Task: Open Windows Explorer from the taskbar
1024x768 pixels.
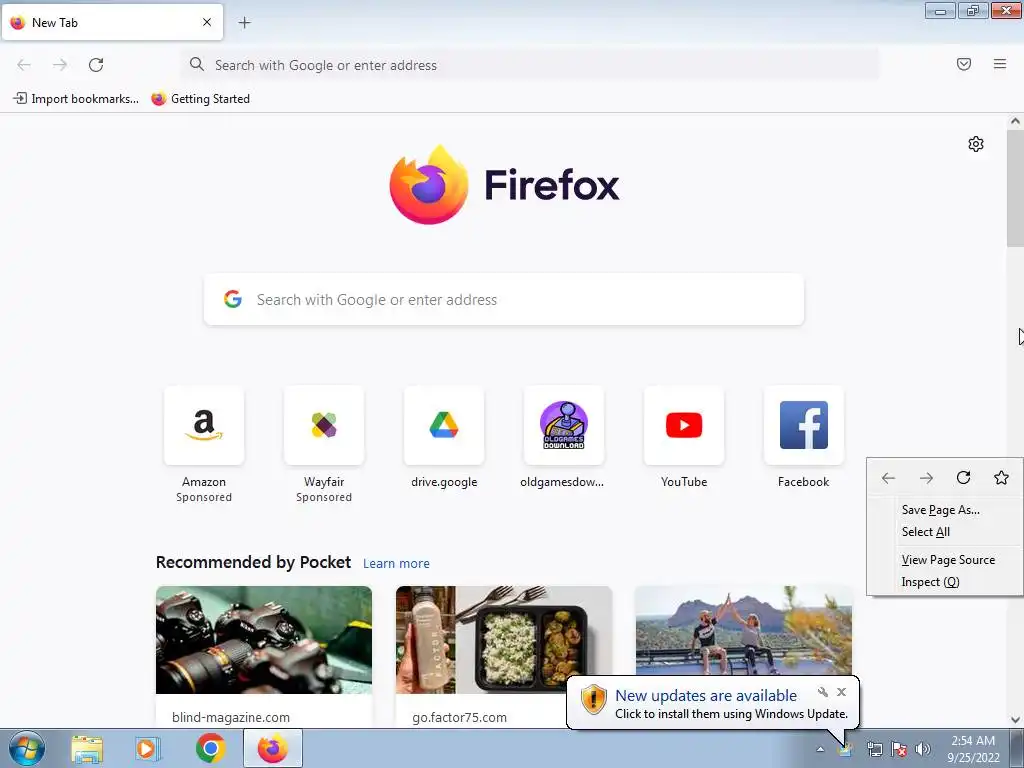Action: coord(87,748)
